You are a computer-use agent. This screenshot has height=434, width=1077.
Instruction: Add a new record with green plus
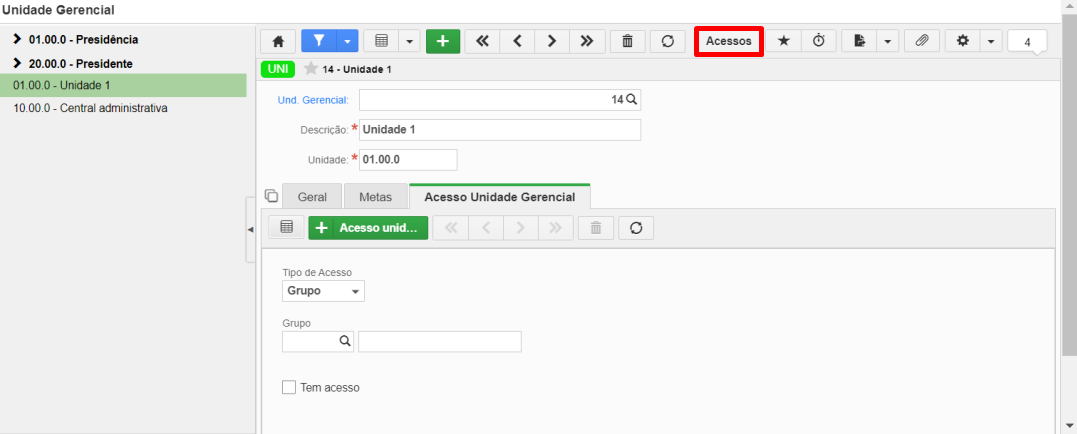point(443,41)
